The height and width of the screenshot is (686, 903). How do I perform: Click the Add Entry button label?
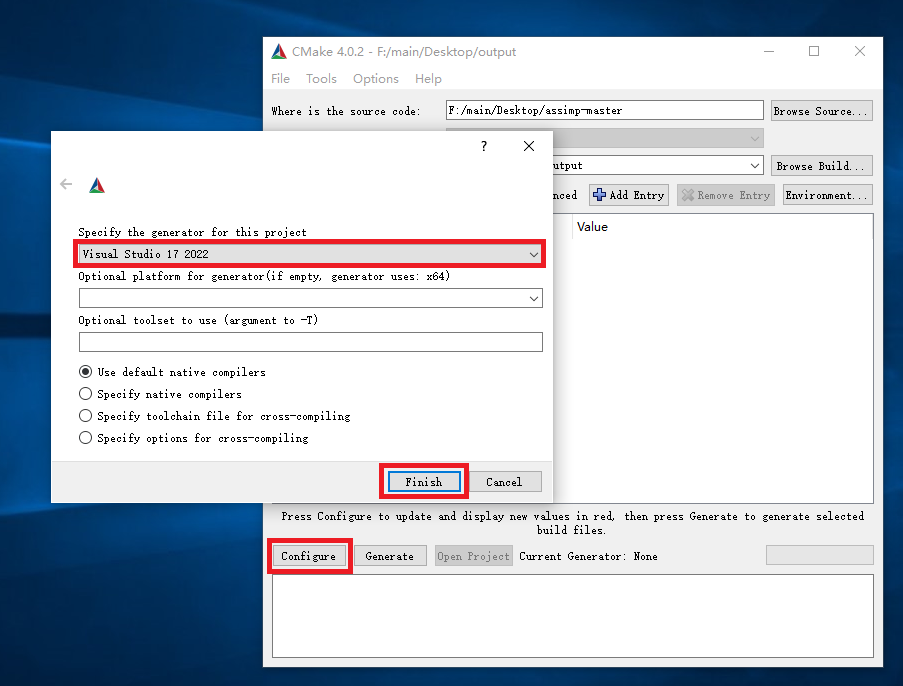pos(637,195)
